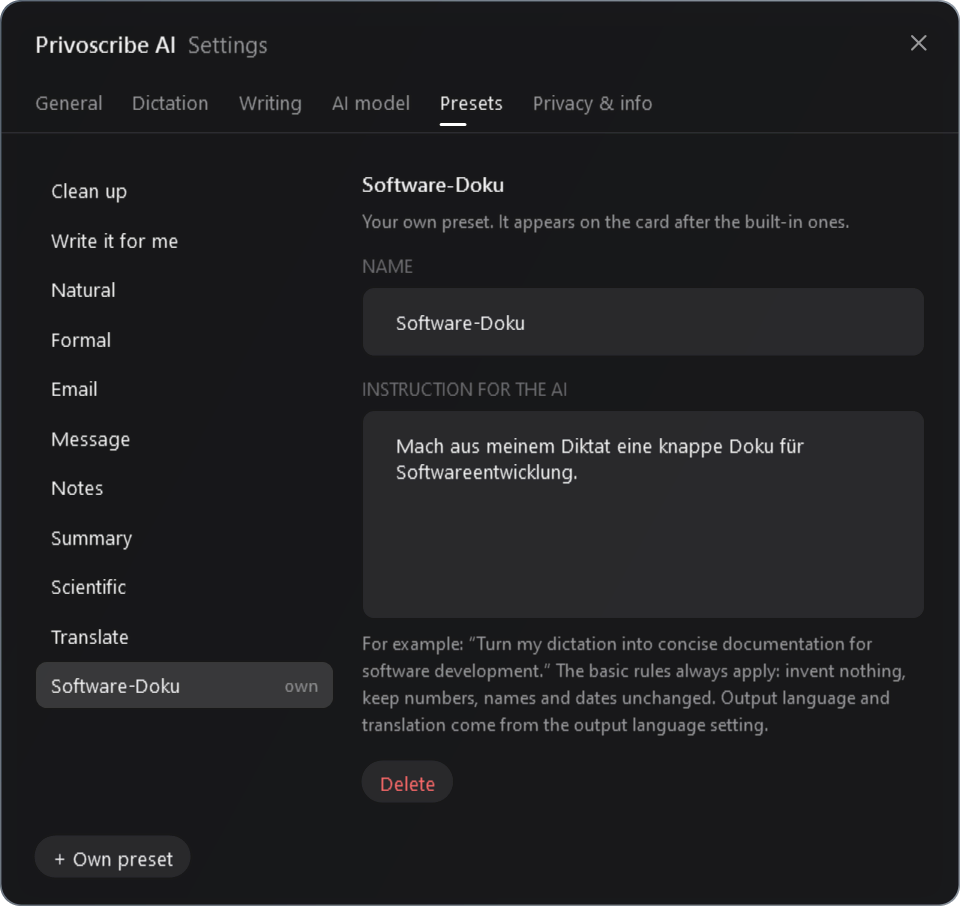Pick the Formal preset

pos(184,340)
